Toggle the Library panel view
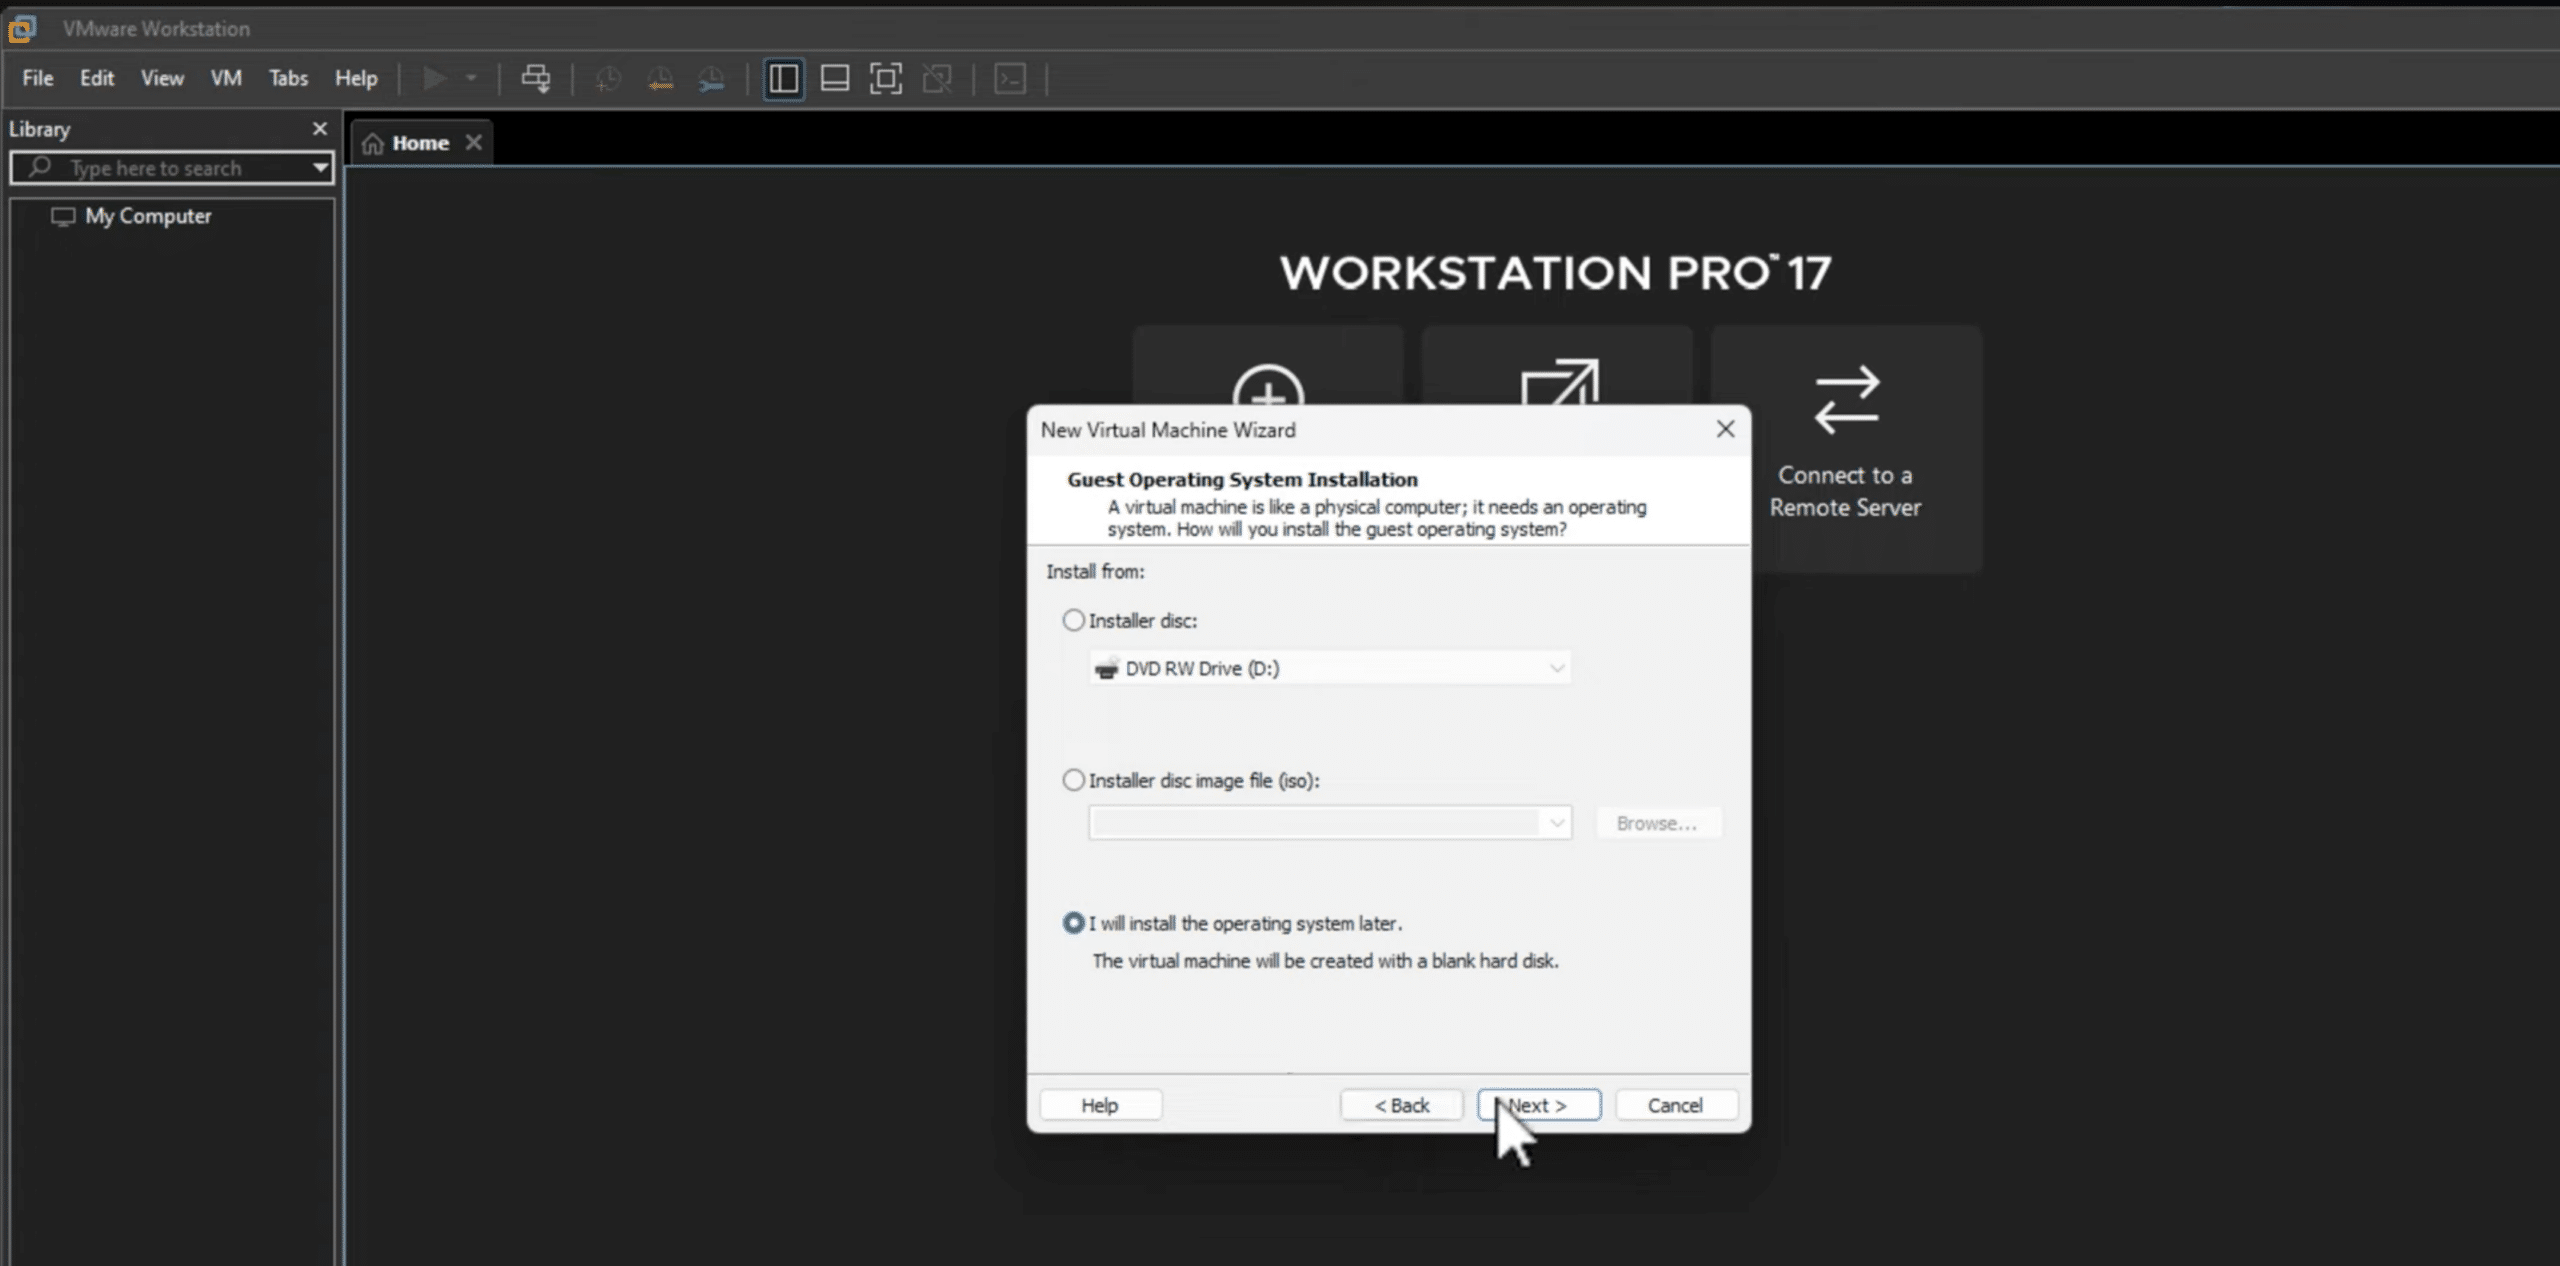Viewport: 2560px width, 1266px height. pos(784,78)
